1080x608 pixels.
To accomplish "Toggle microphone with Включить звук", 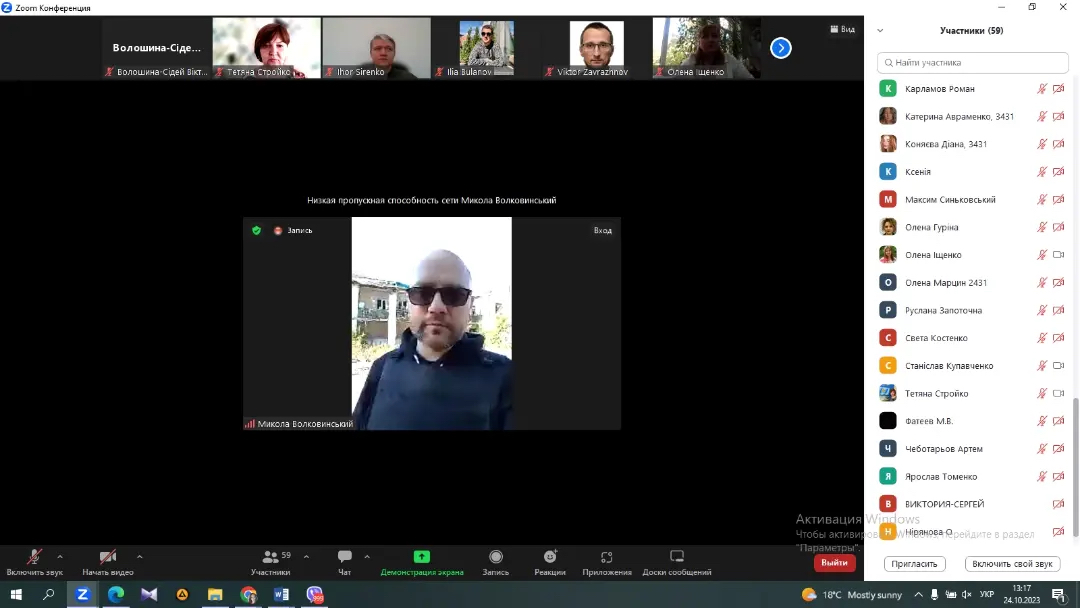I will pyautogui.click(x=34, y=557).
